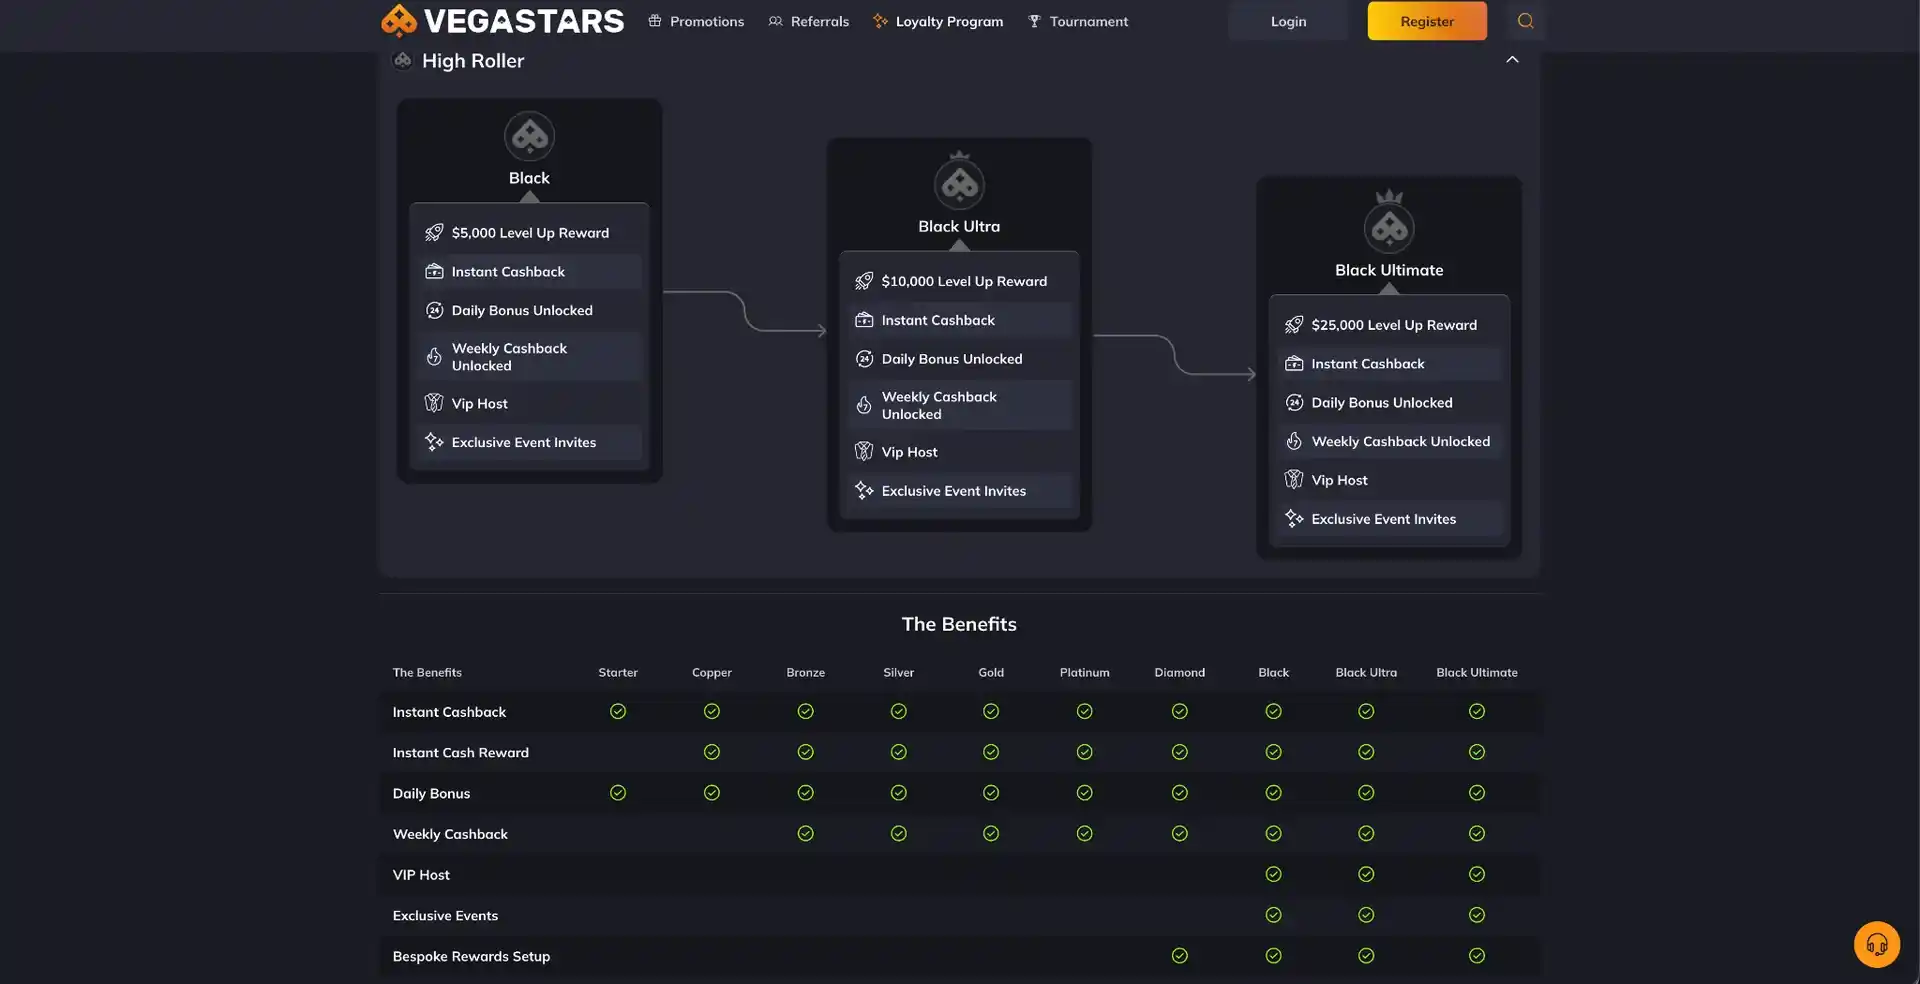Screen dimensions: 1920x984
Task: Click the VIP Host row label
Action: coord(421,875)
